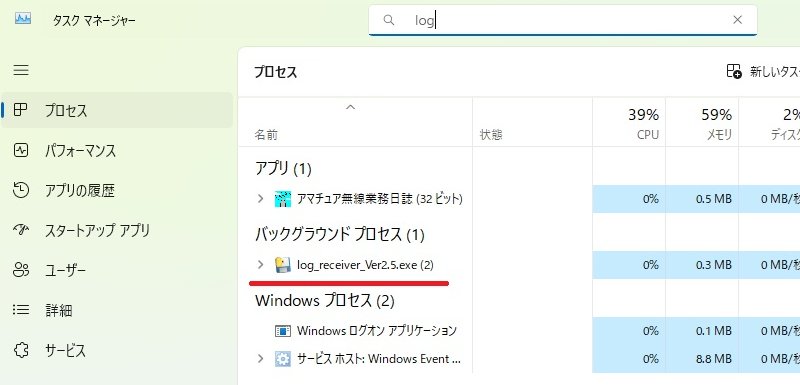This screenshot has height=385, width=800.
Task: Select the アマチュア無線業務日誌 (32 ビット) row
Action: (380, 199)
